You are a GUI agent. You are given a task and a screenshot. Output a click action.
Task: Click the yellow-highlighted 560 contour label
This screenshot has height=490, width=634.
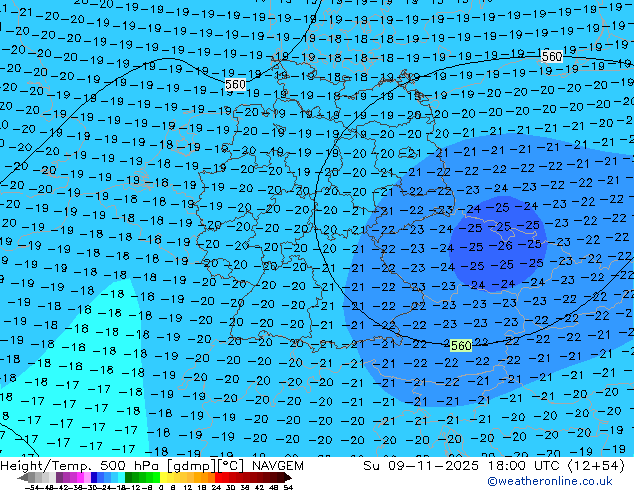[461, 346]
